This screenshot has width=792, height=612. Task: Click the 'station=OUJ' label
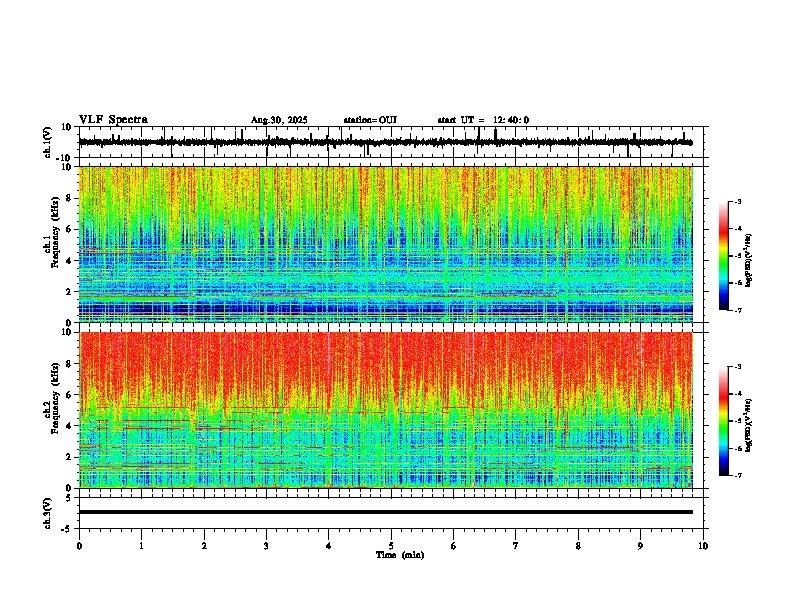370,120
